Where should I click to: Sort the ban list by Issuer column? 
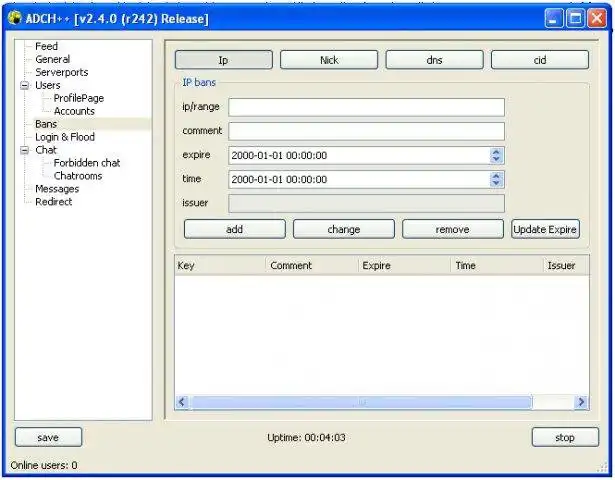click(566, 265)
